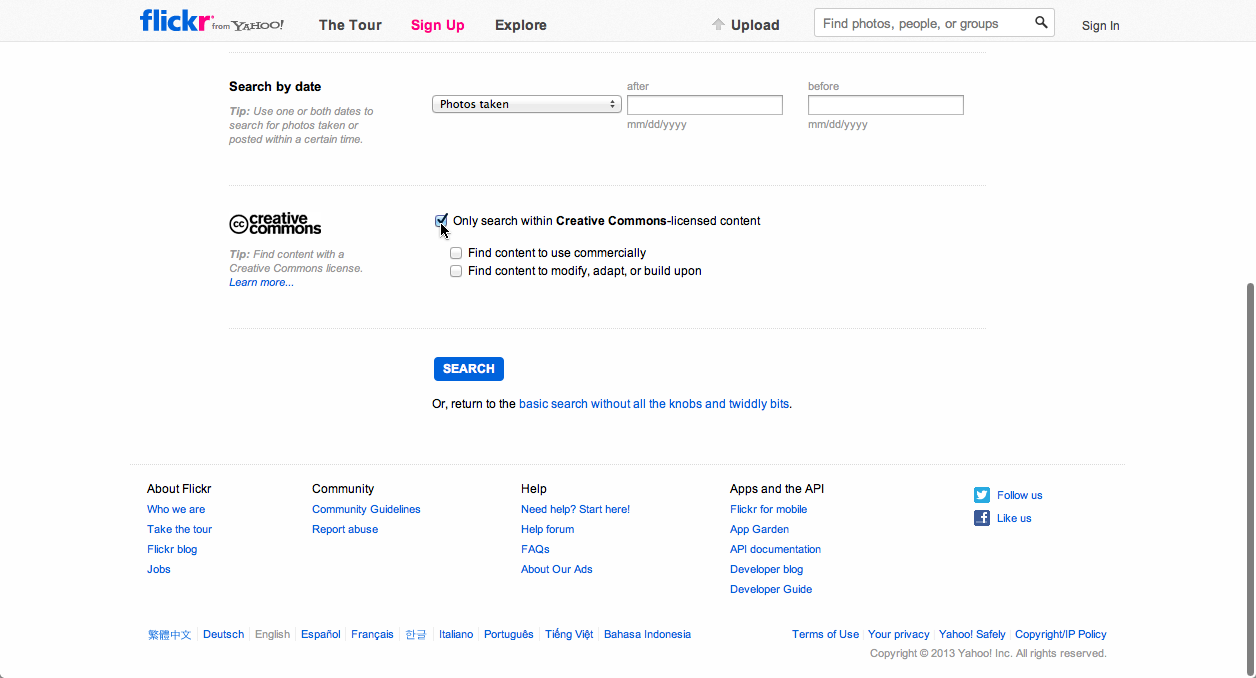Click the Sign Up link

point(437,25)
